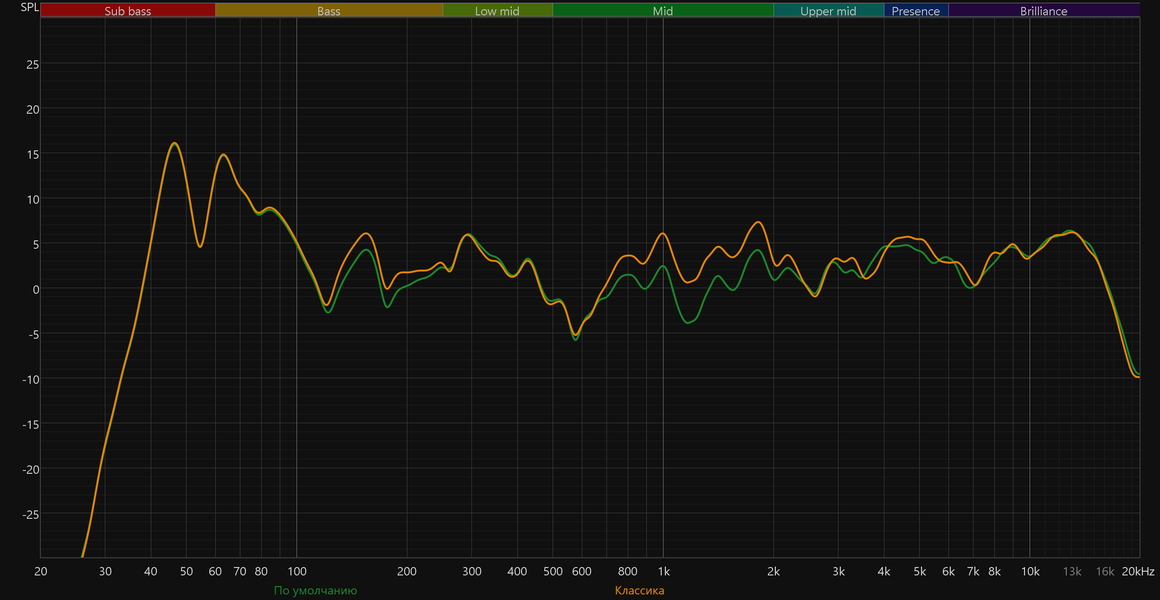This screenshot has width=1160, height=600.
Task: Click the -10 dB level label
Action: [x=30, y=380]
